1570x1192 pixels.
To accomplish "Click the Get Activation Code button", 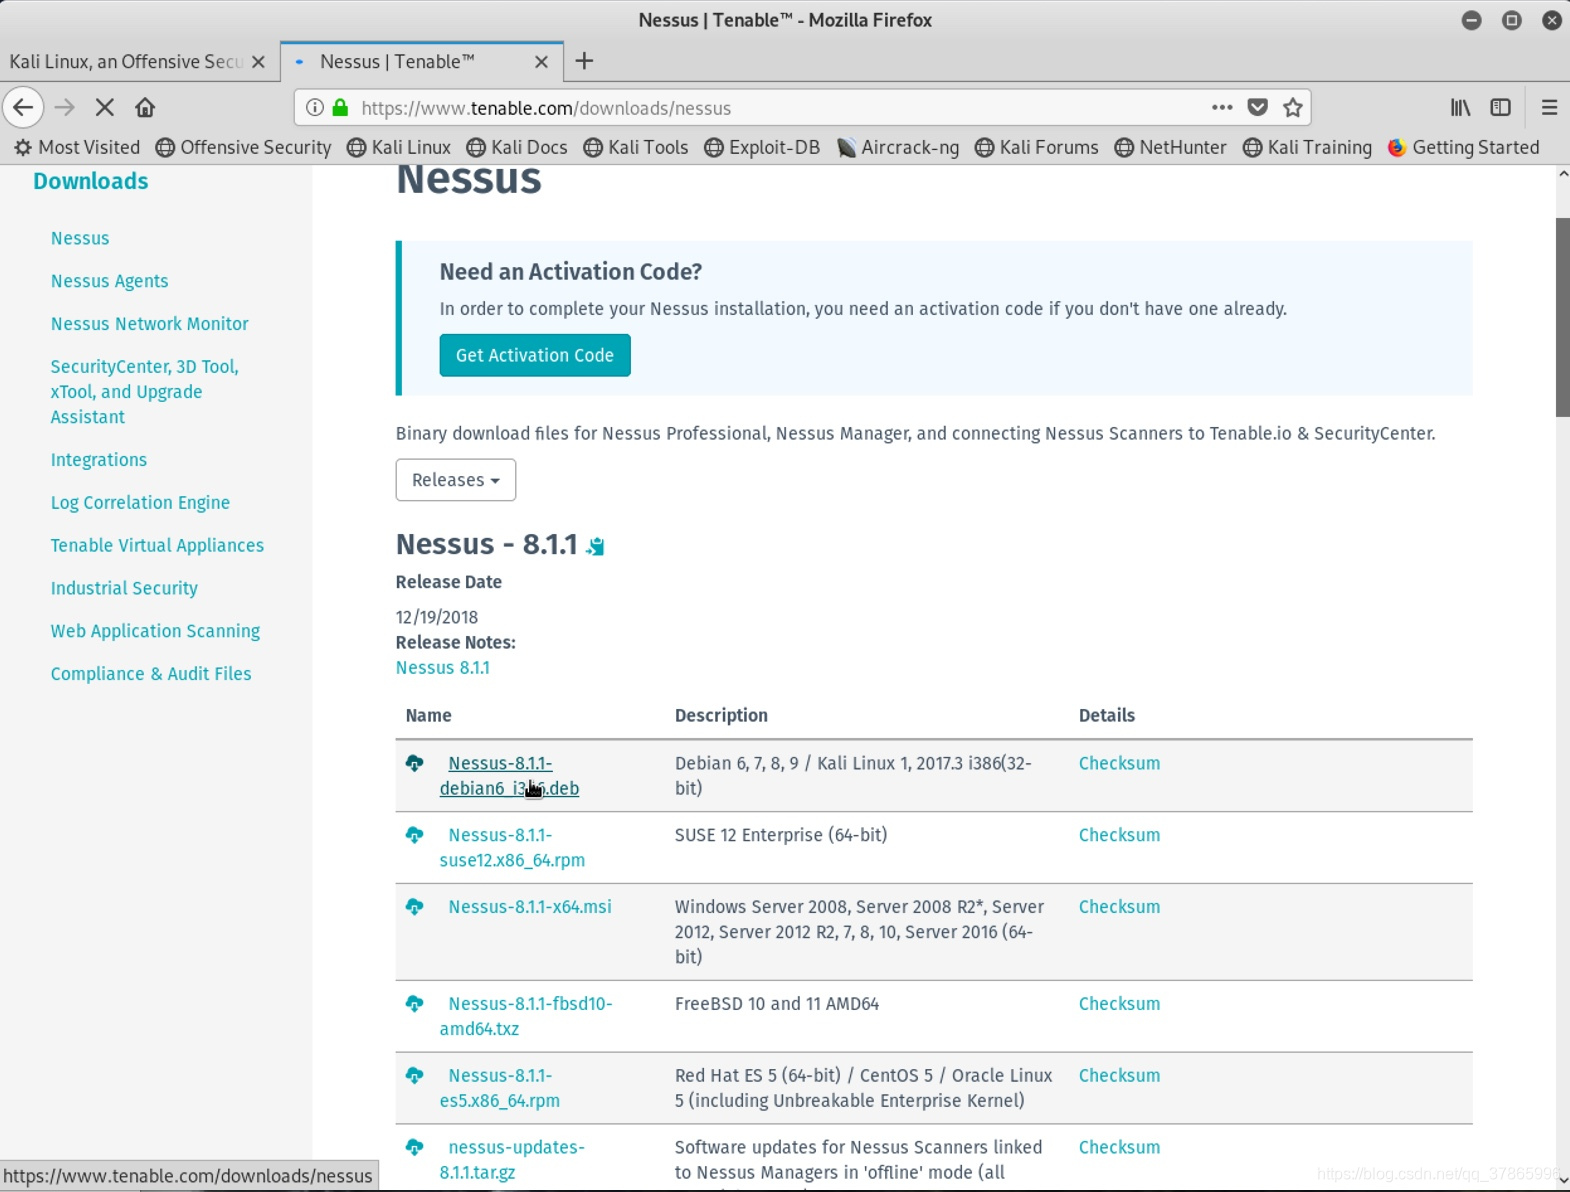I will 535,355.
